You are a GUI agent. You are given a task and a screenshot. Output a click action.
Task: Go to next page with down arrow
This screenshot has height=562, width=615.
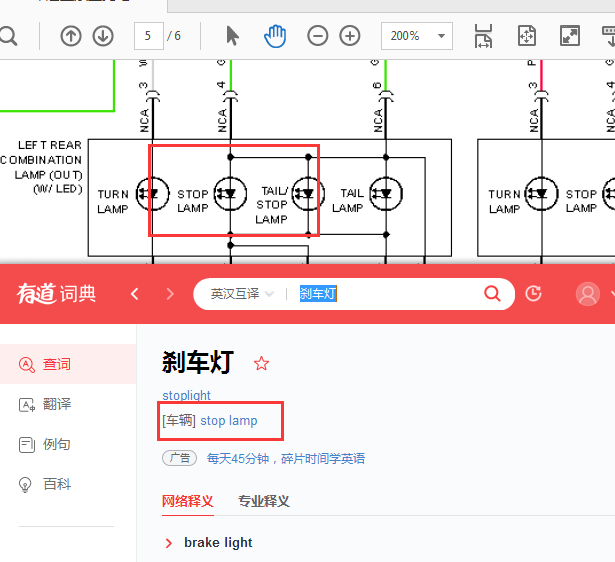coord(103,36)
